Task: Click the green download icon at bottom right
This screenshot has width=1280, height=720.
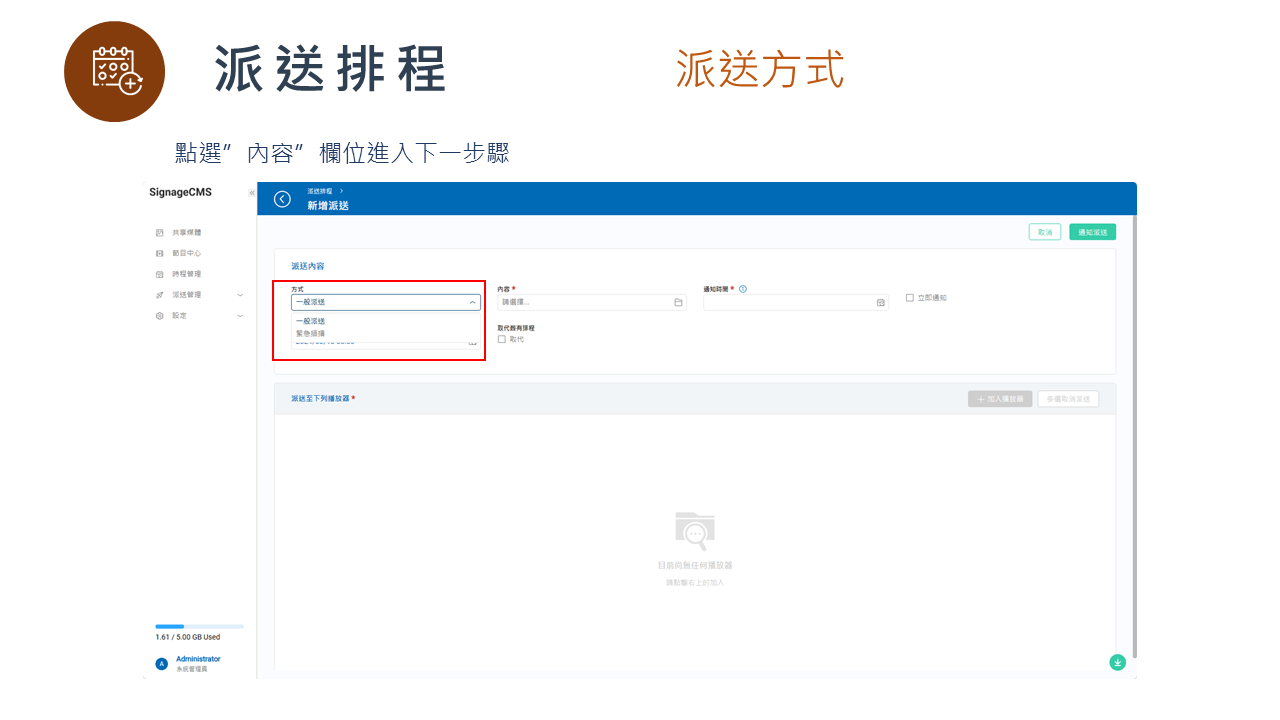Action: coord(1117,662)
